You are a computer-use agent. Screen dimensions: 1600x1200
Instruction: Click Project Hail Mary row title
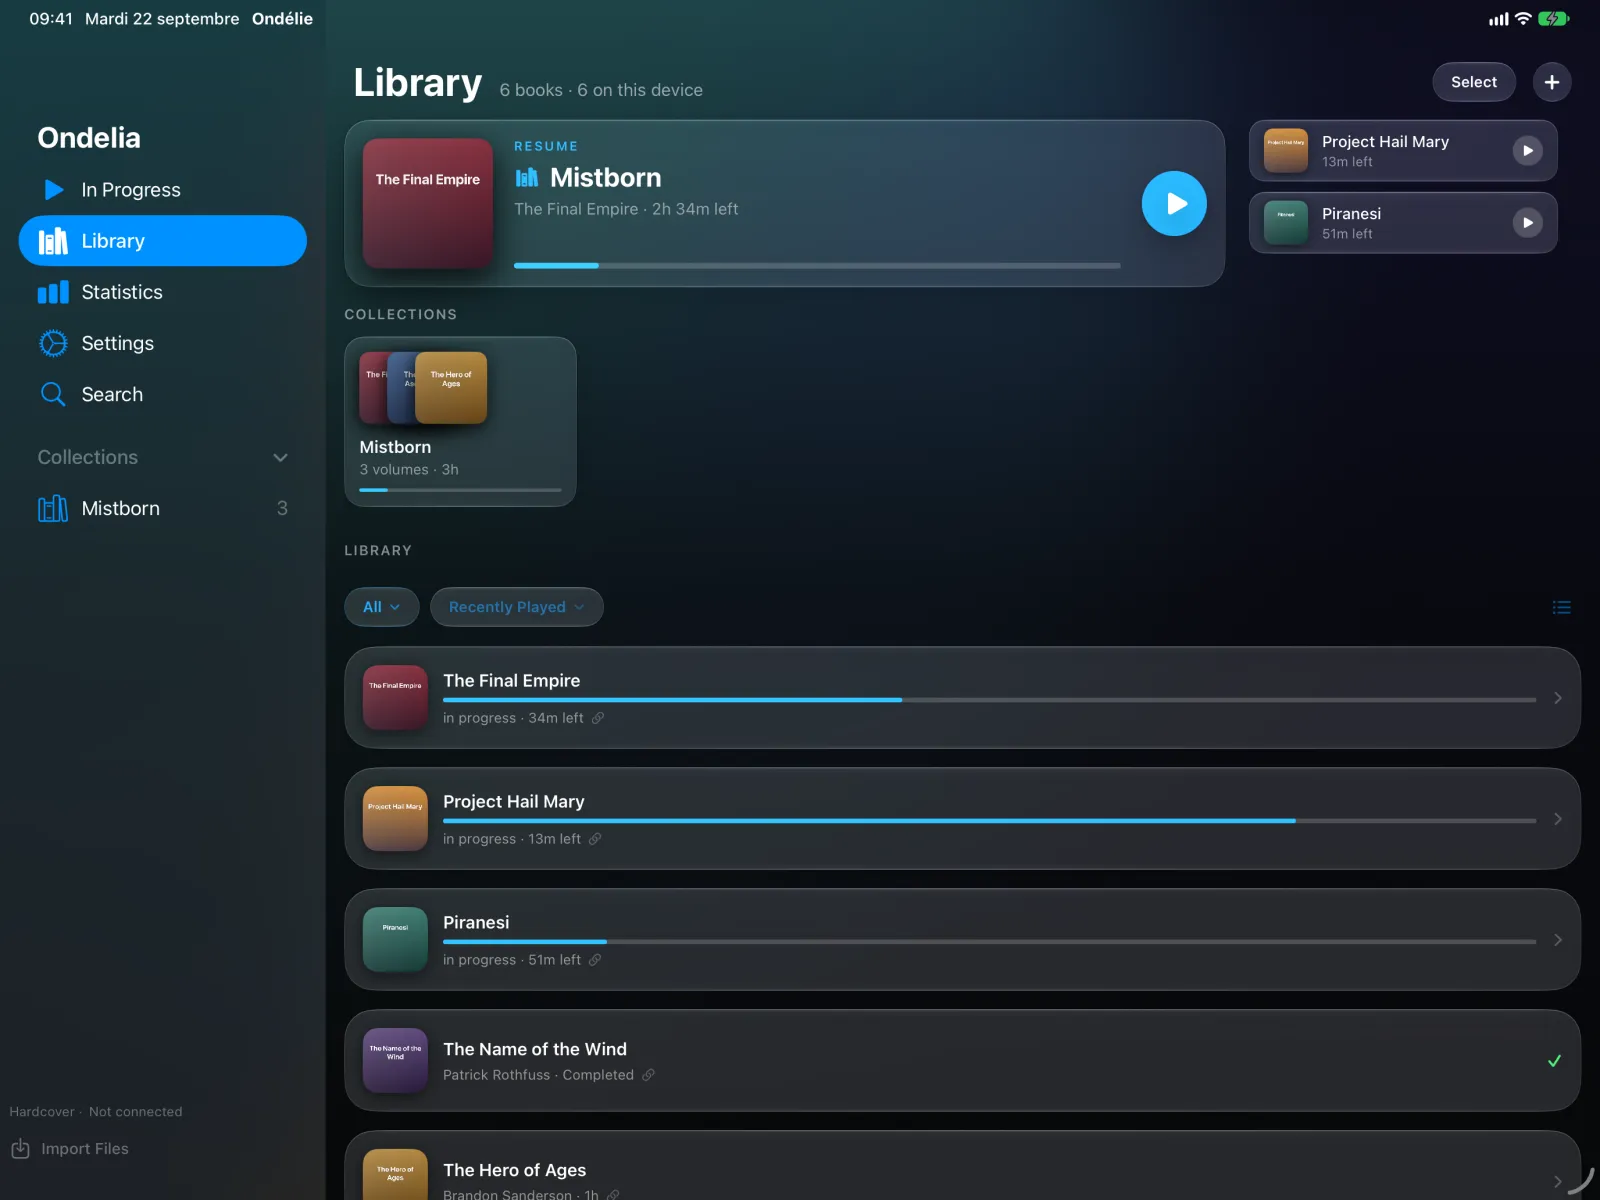(514, 802)
